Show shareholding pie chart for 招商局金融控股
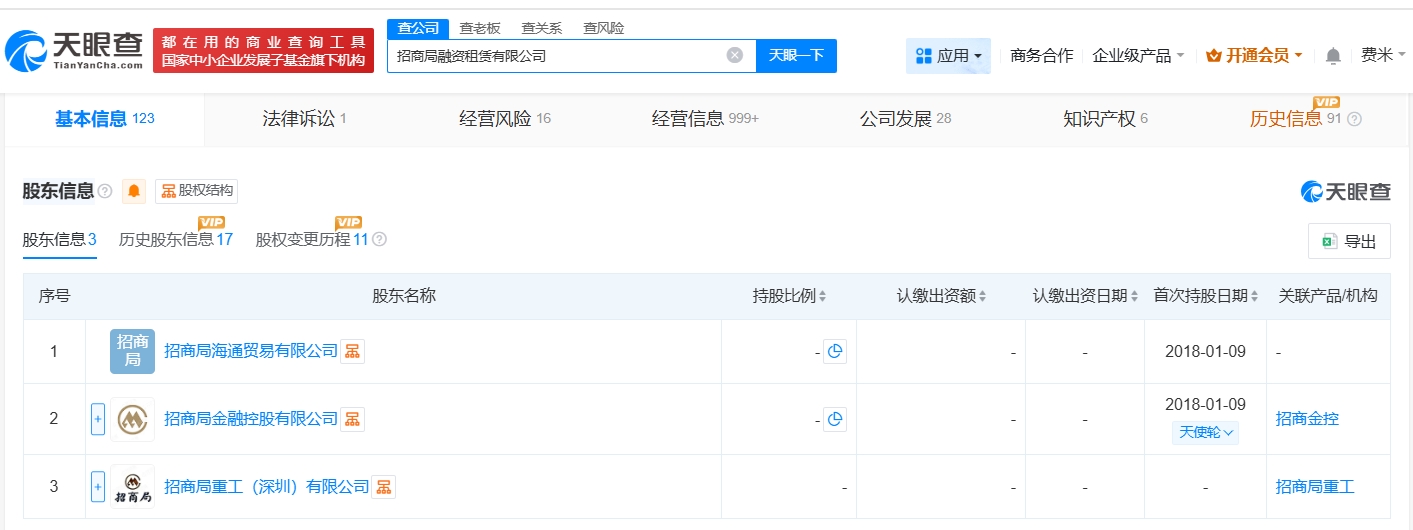Image resolution: width=1413 pixels, height=530 pixels. (835, 419)
